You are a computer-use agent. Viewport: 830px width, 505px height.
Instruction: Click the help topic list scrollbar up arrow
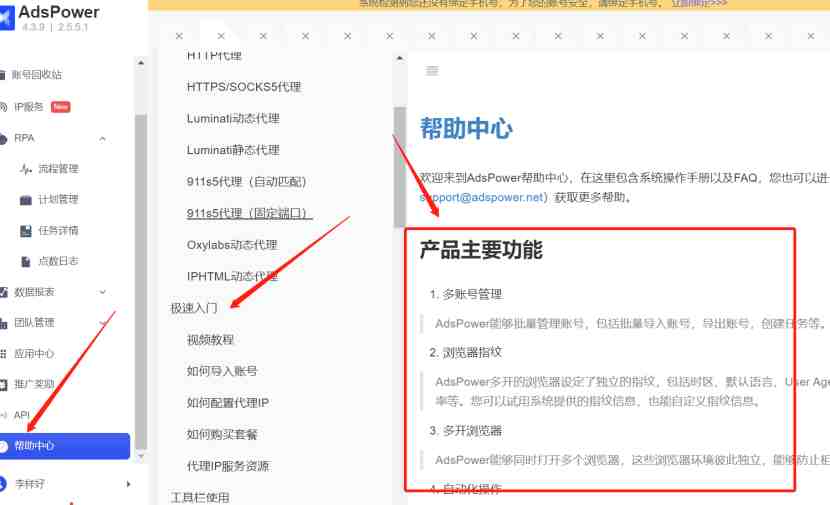pyautogui.click(x=400, y=58)
